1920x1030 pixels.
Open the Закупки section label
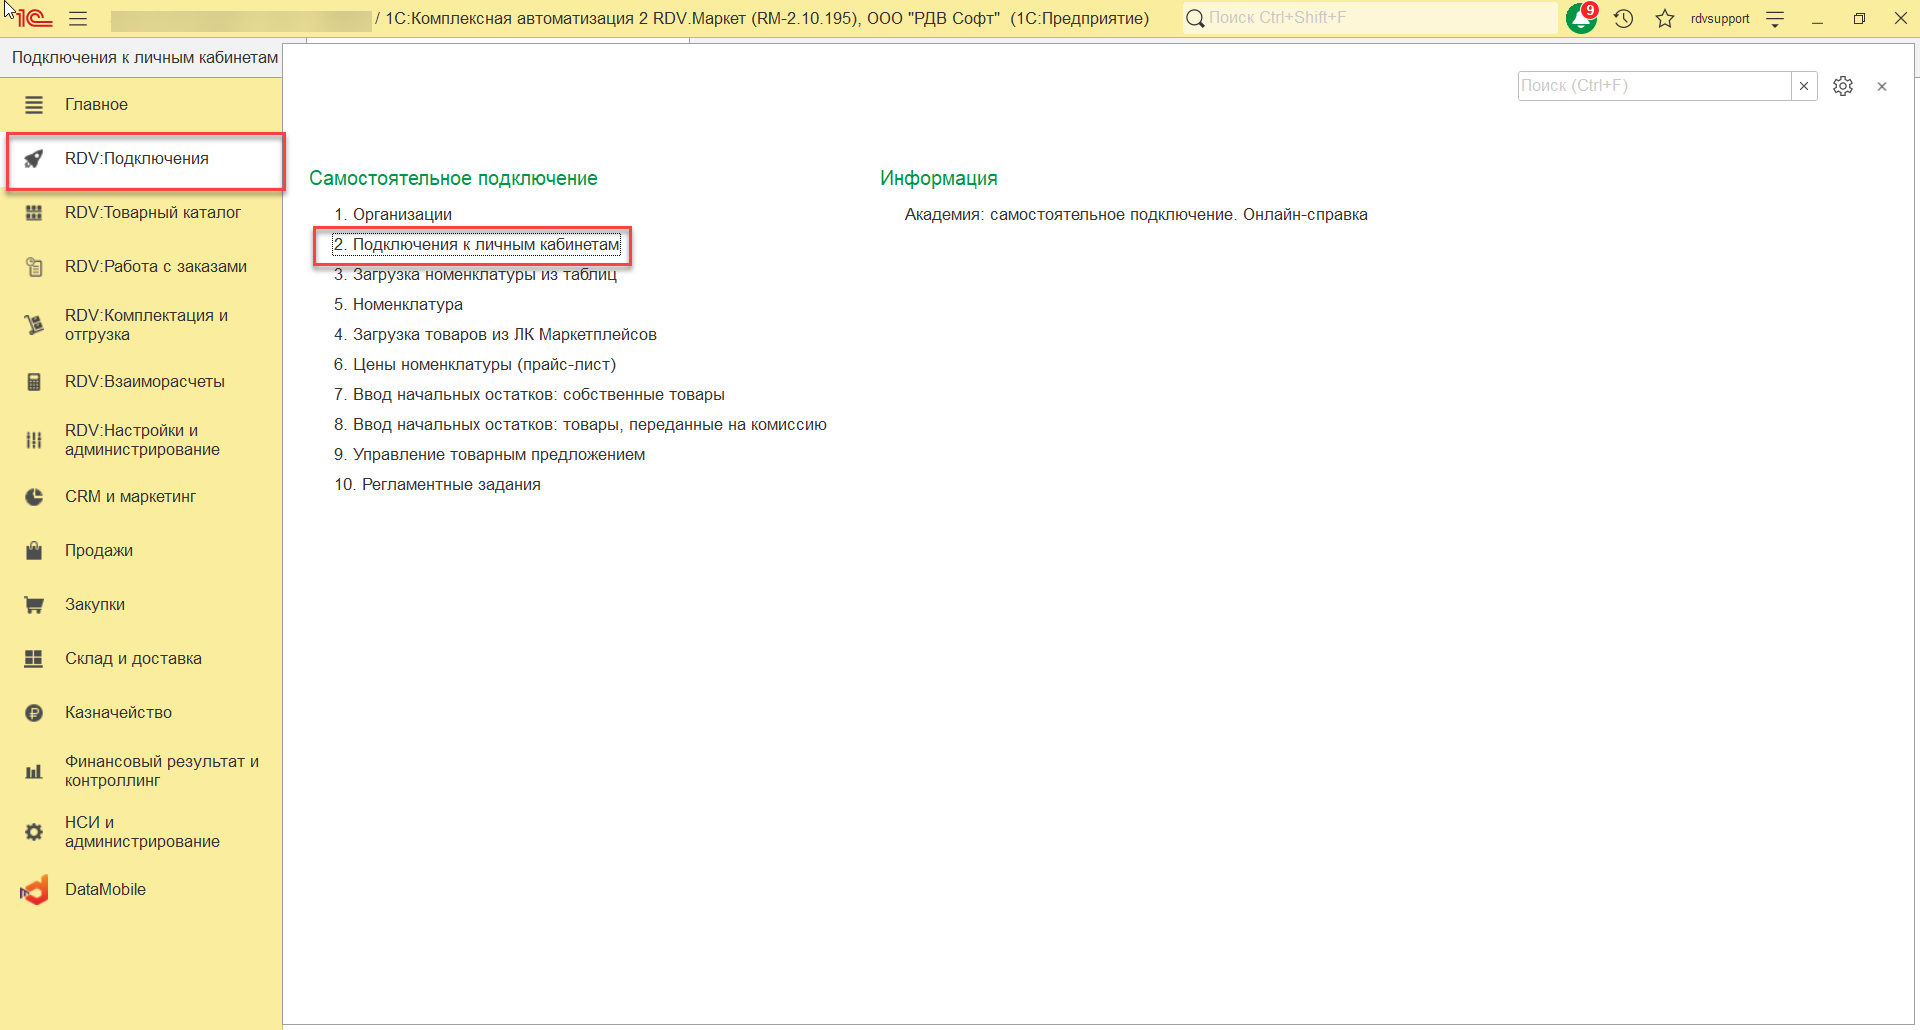click(95, 605)
